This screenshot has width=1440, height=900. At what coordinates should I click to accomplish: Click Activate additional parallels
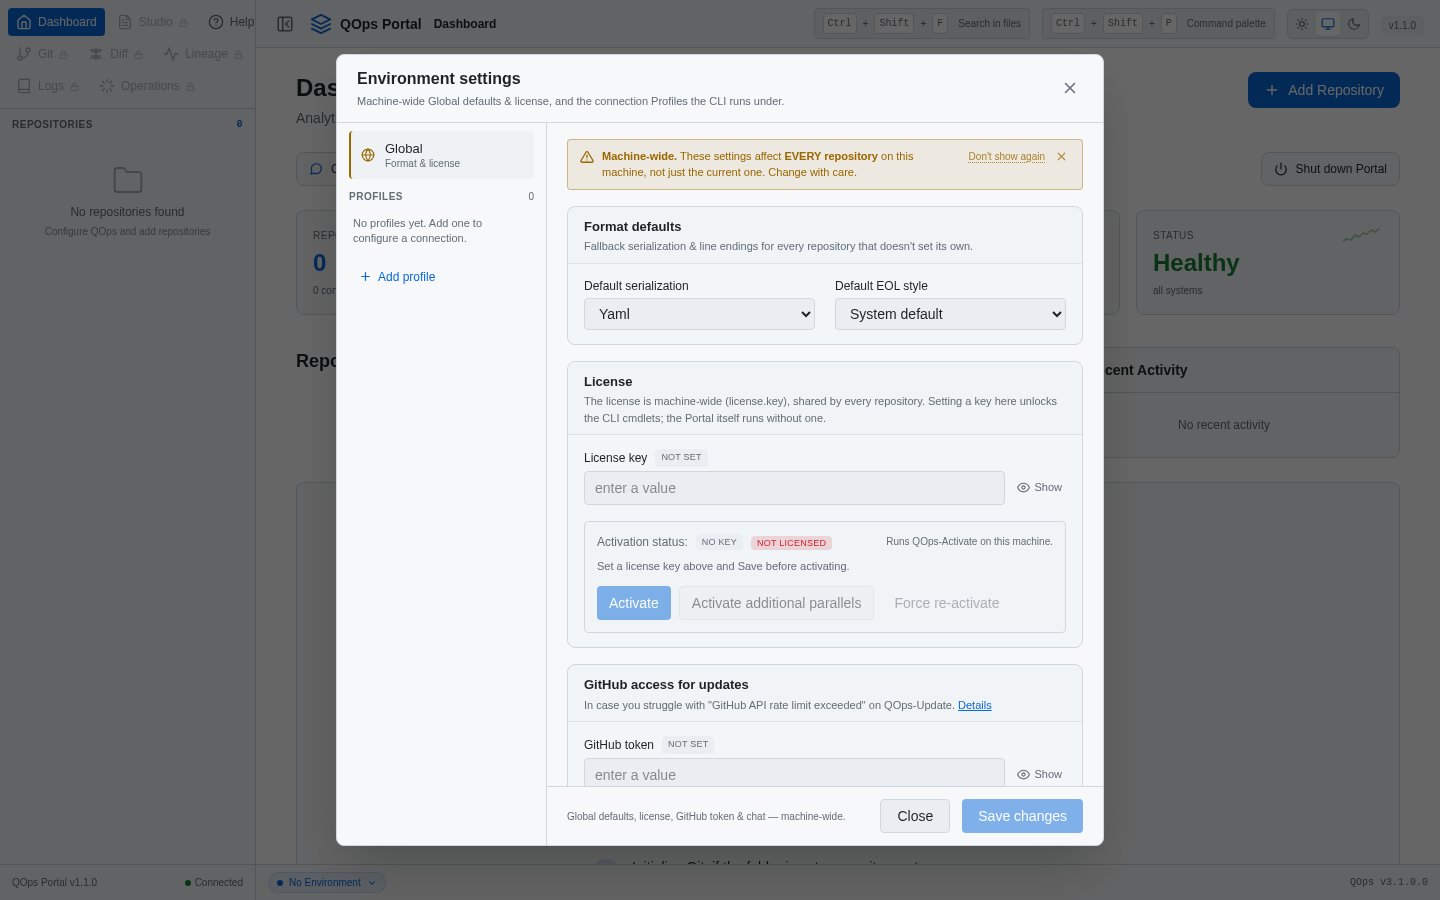(776, 603)
